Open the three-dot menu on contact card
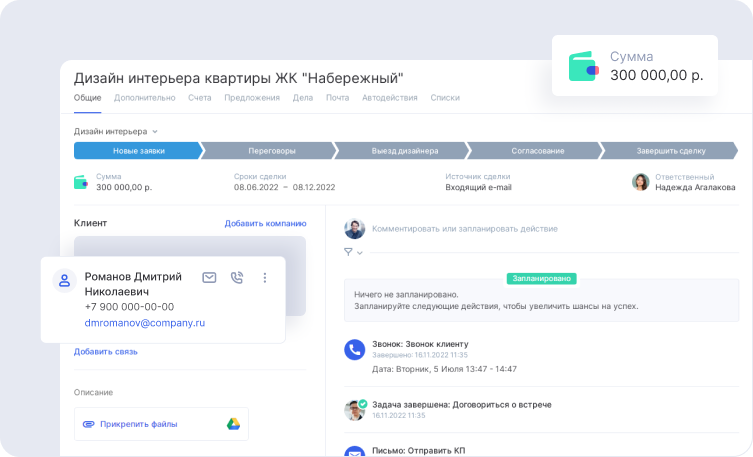The width and height of the screenshot is (753, 457). tap(265, 278)
